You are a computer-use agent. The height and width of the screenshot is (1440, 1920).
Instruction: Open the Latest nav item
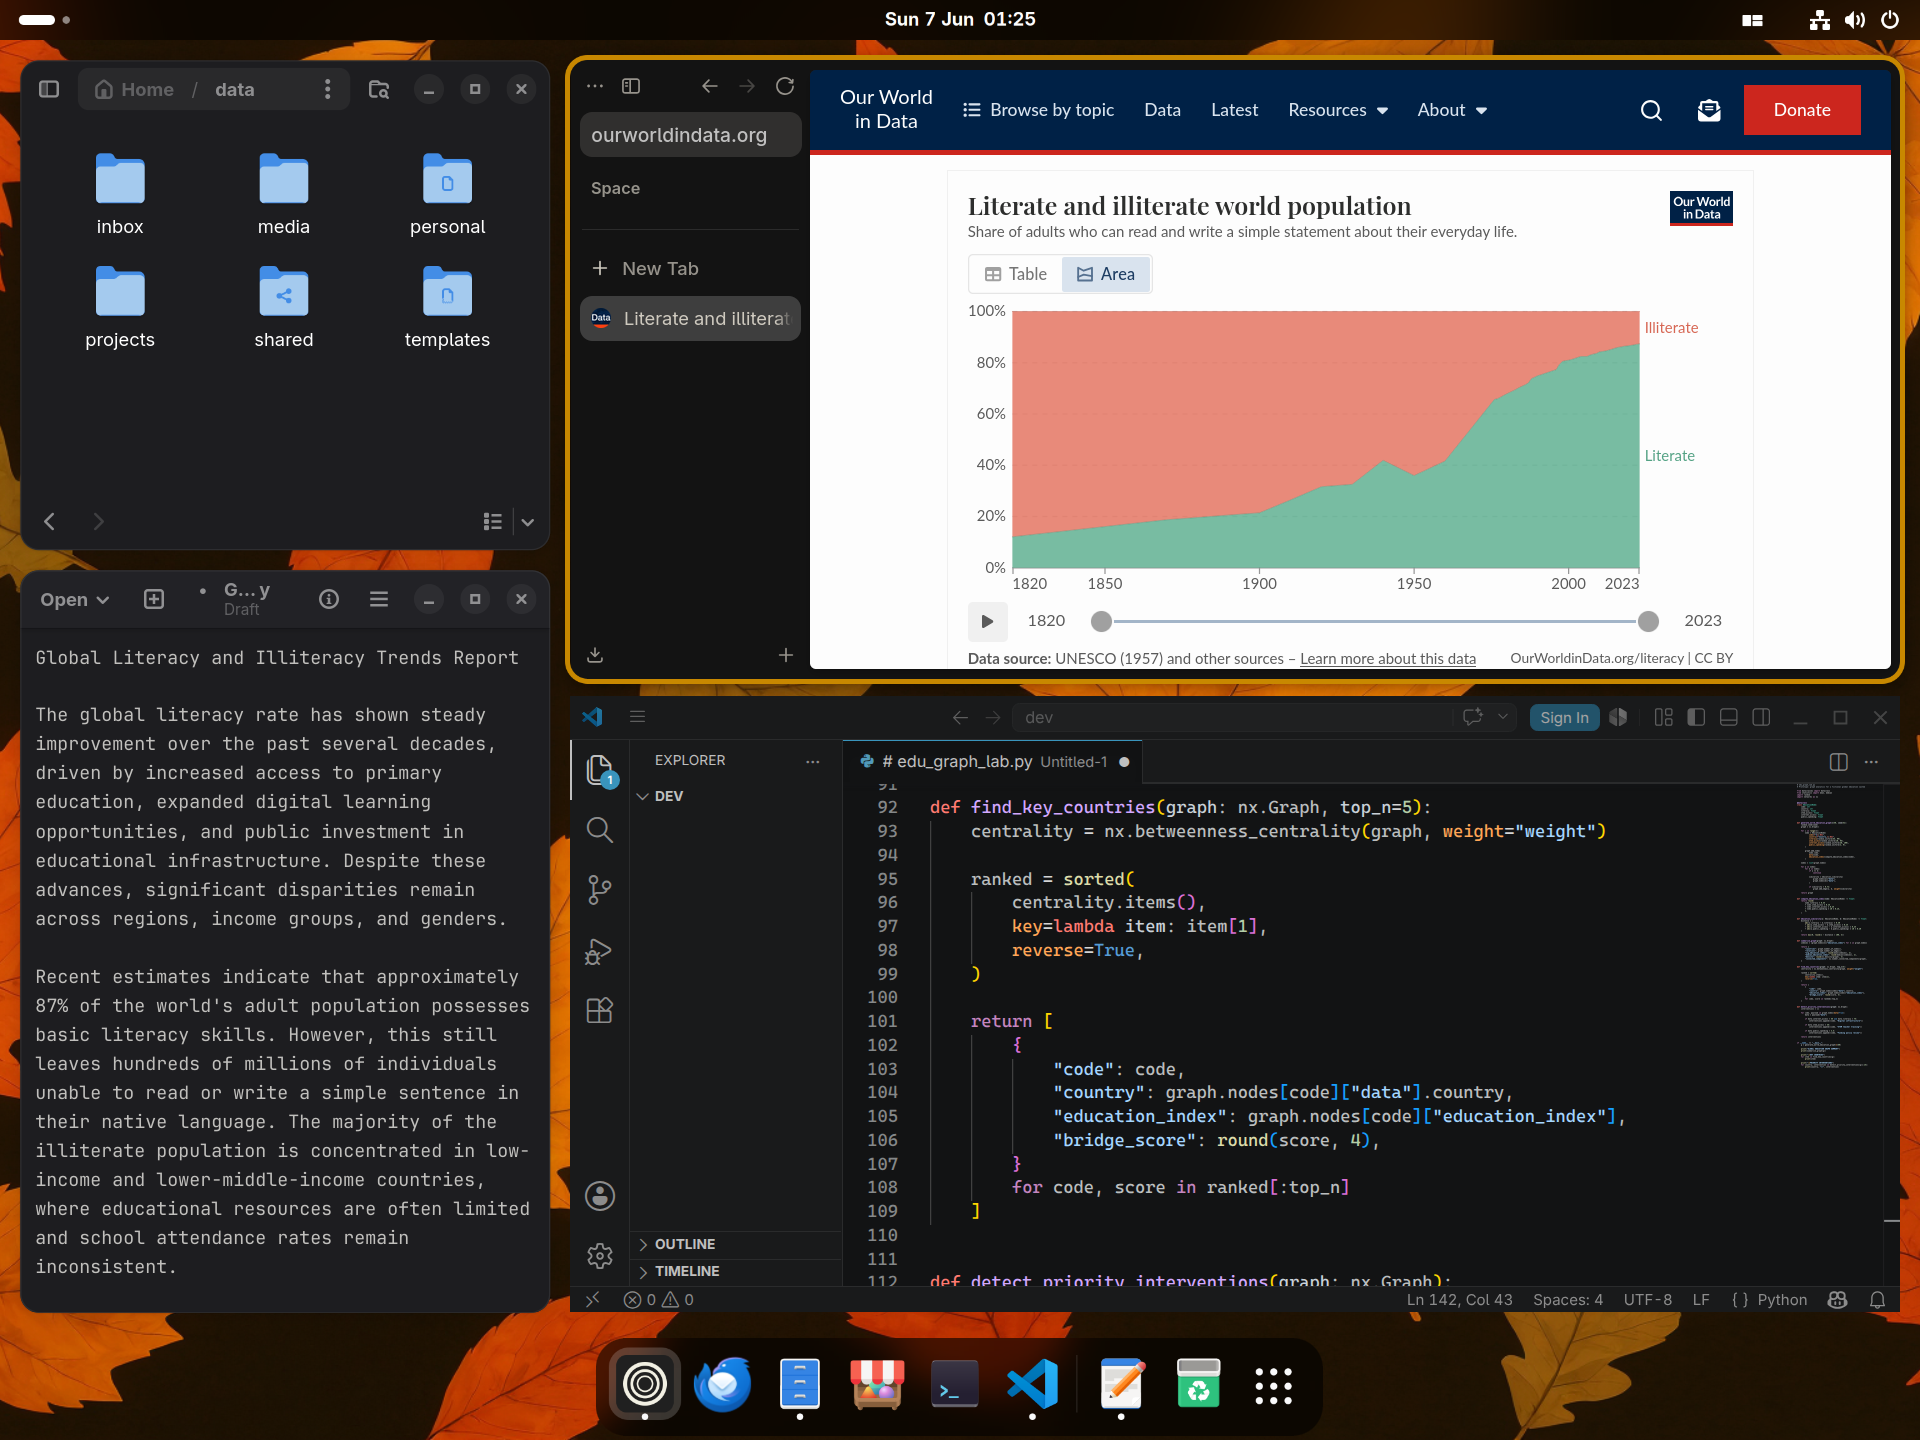[x=1234, y=110]
